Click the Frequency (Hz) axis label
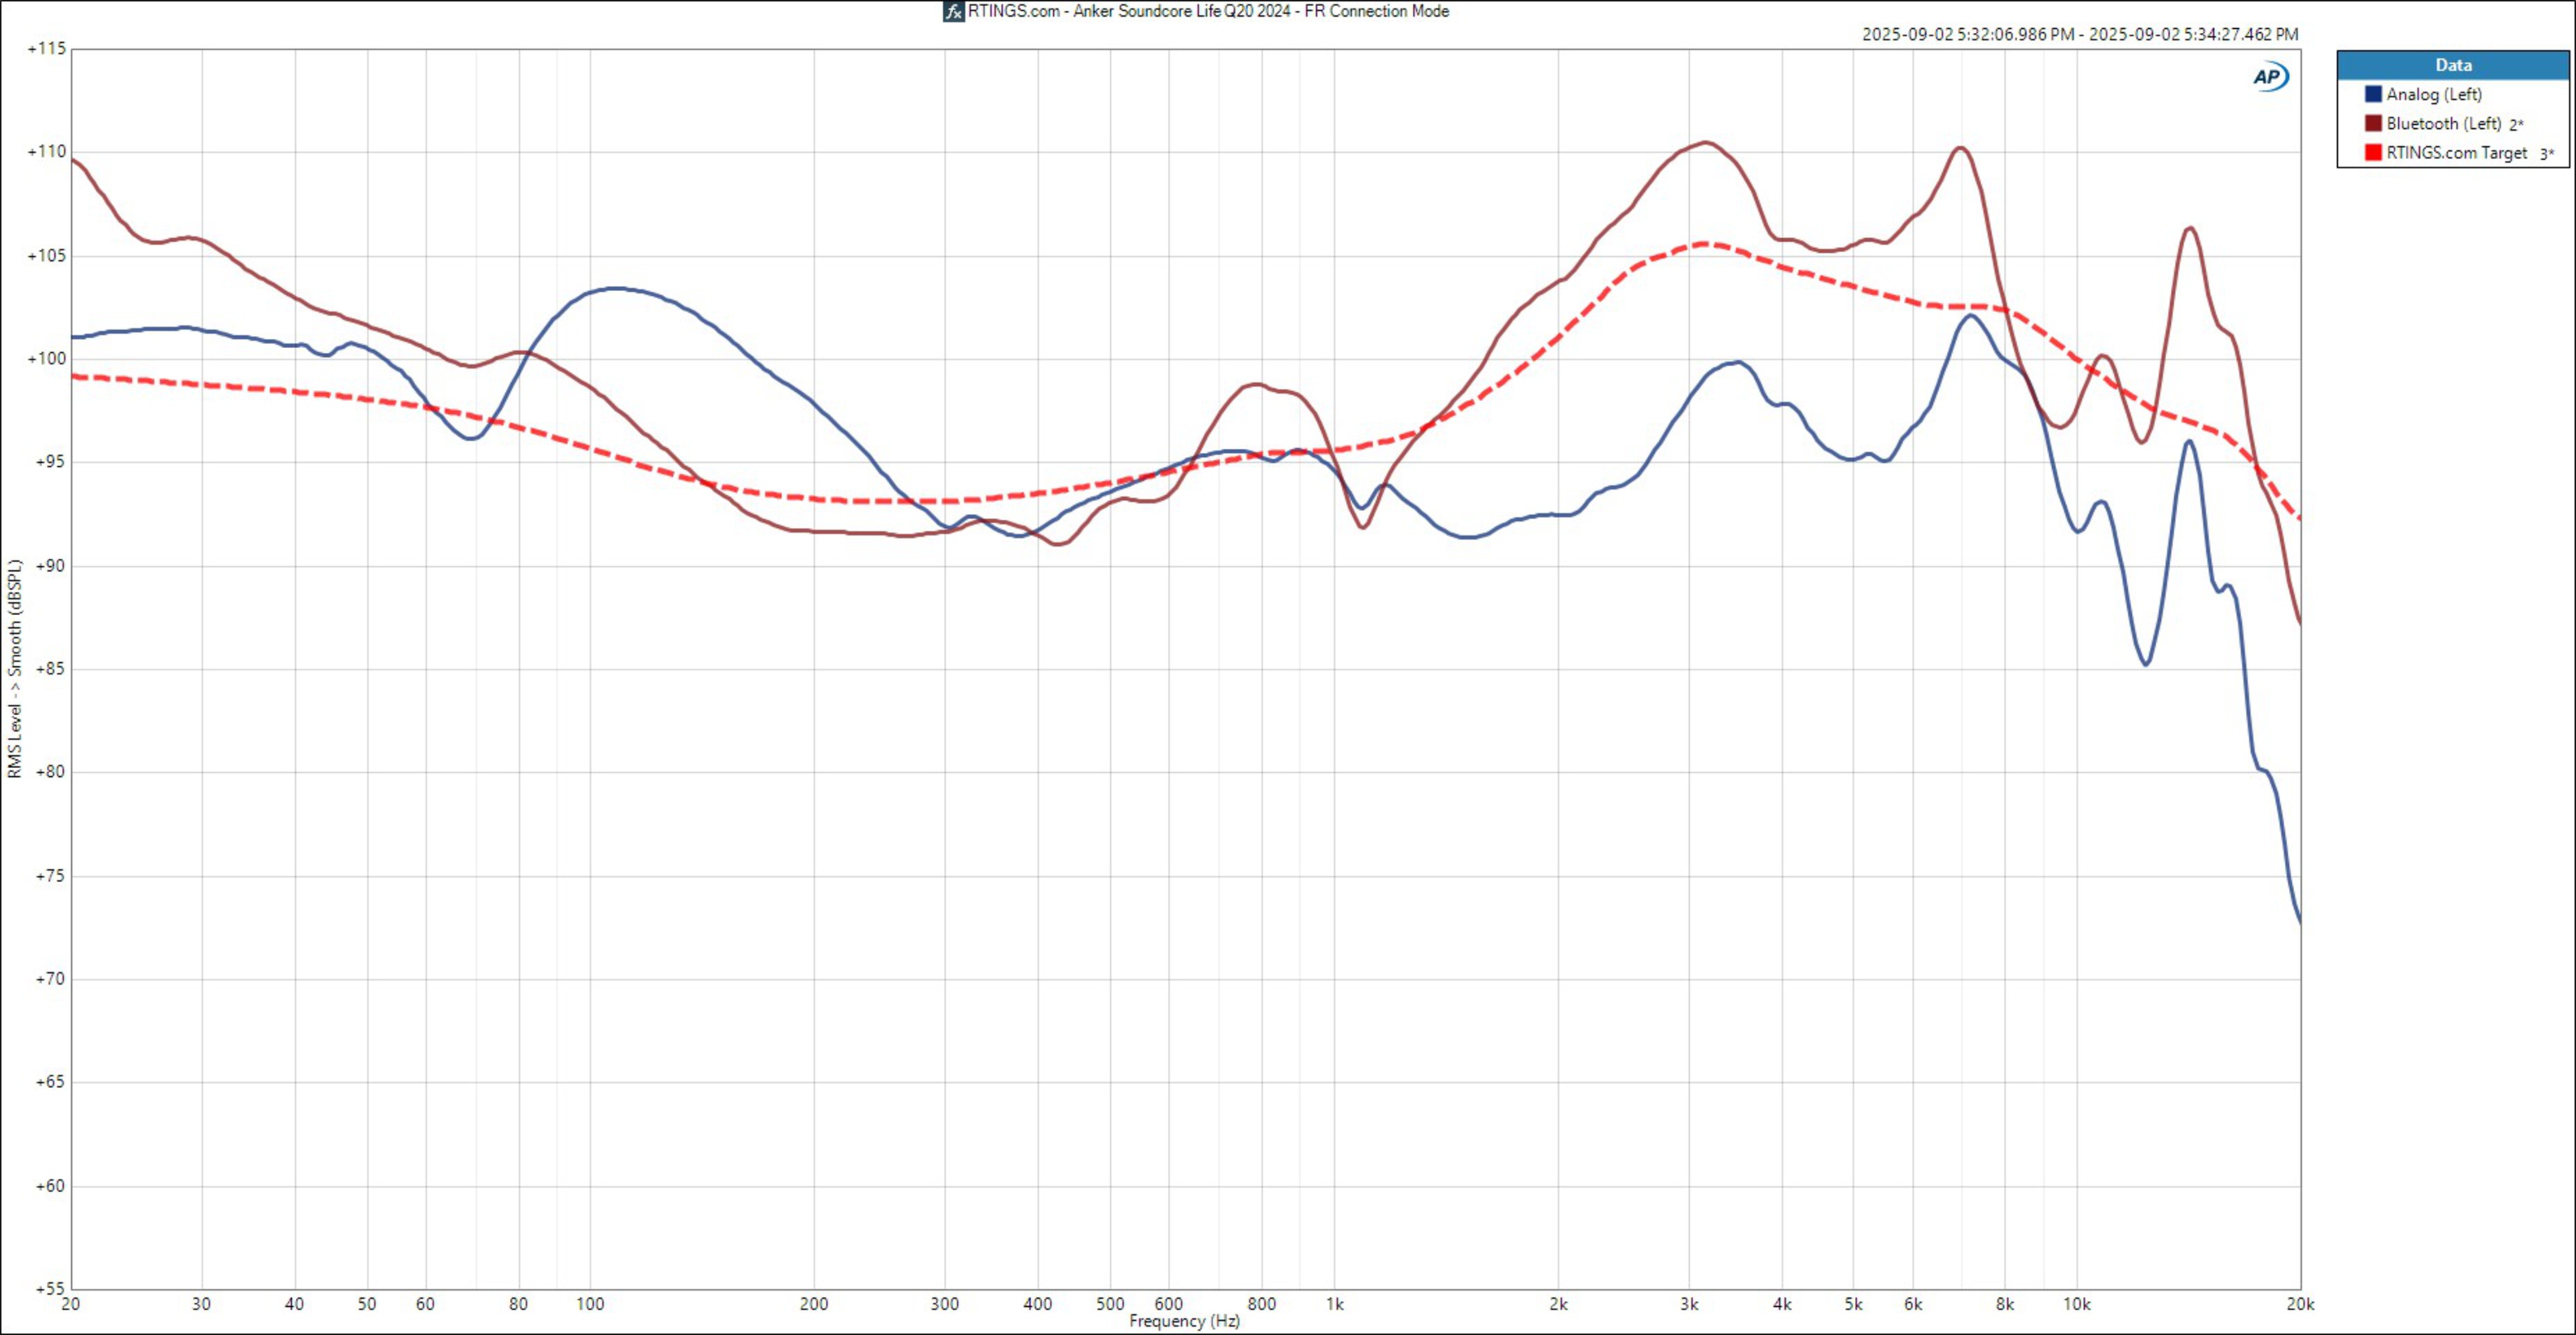This screenshot has height=1335, width=2576. (x=1184, y=1321)
